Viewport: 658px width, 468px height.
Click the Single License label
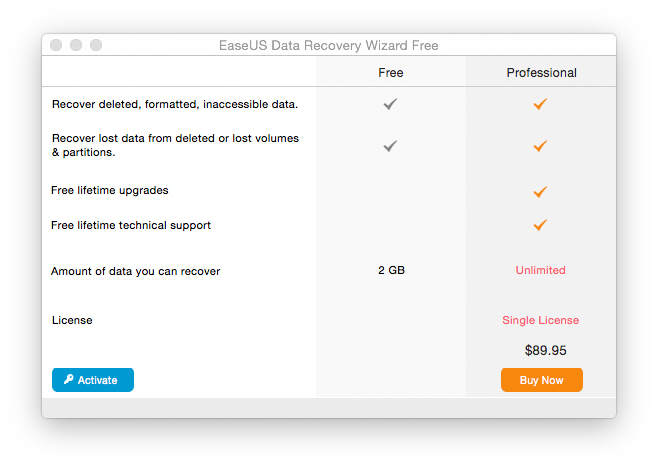tap(540, 320)
